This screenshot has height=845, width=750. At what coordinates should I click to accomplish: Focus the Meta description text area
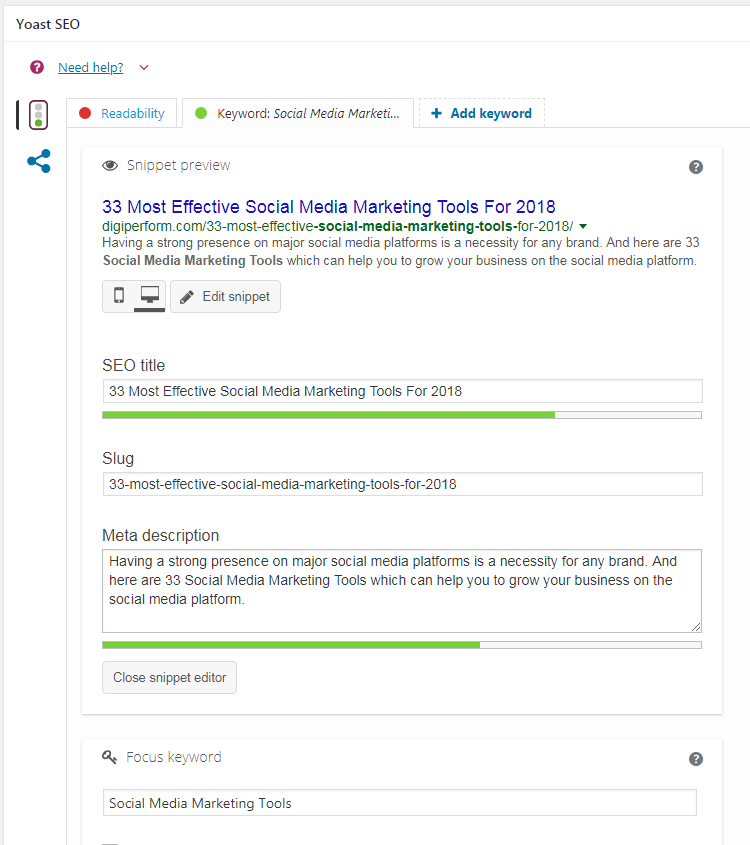tap(402, 591)
